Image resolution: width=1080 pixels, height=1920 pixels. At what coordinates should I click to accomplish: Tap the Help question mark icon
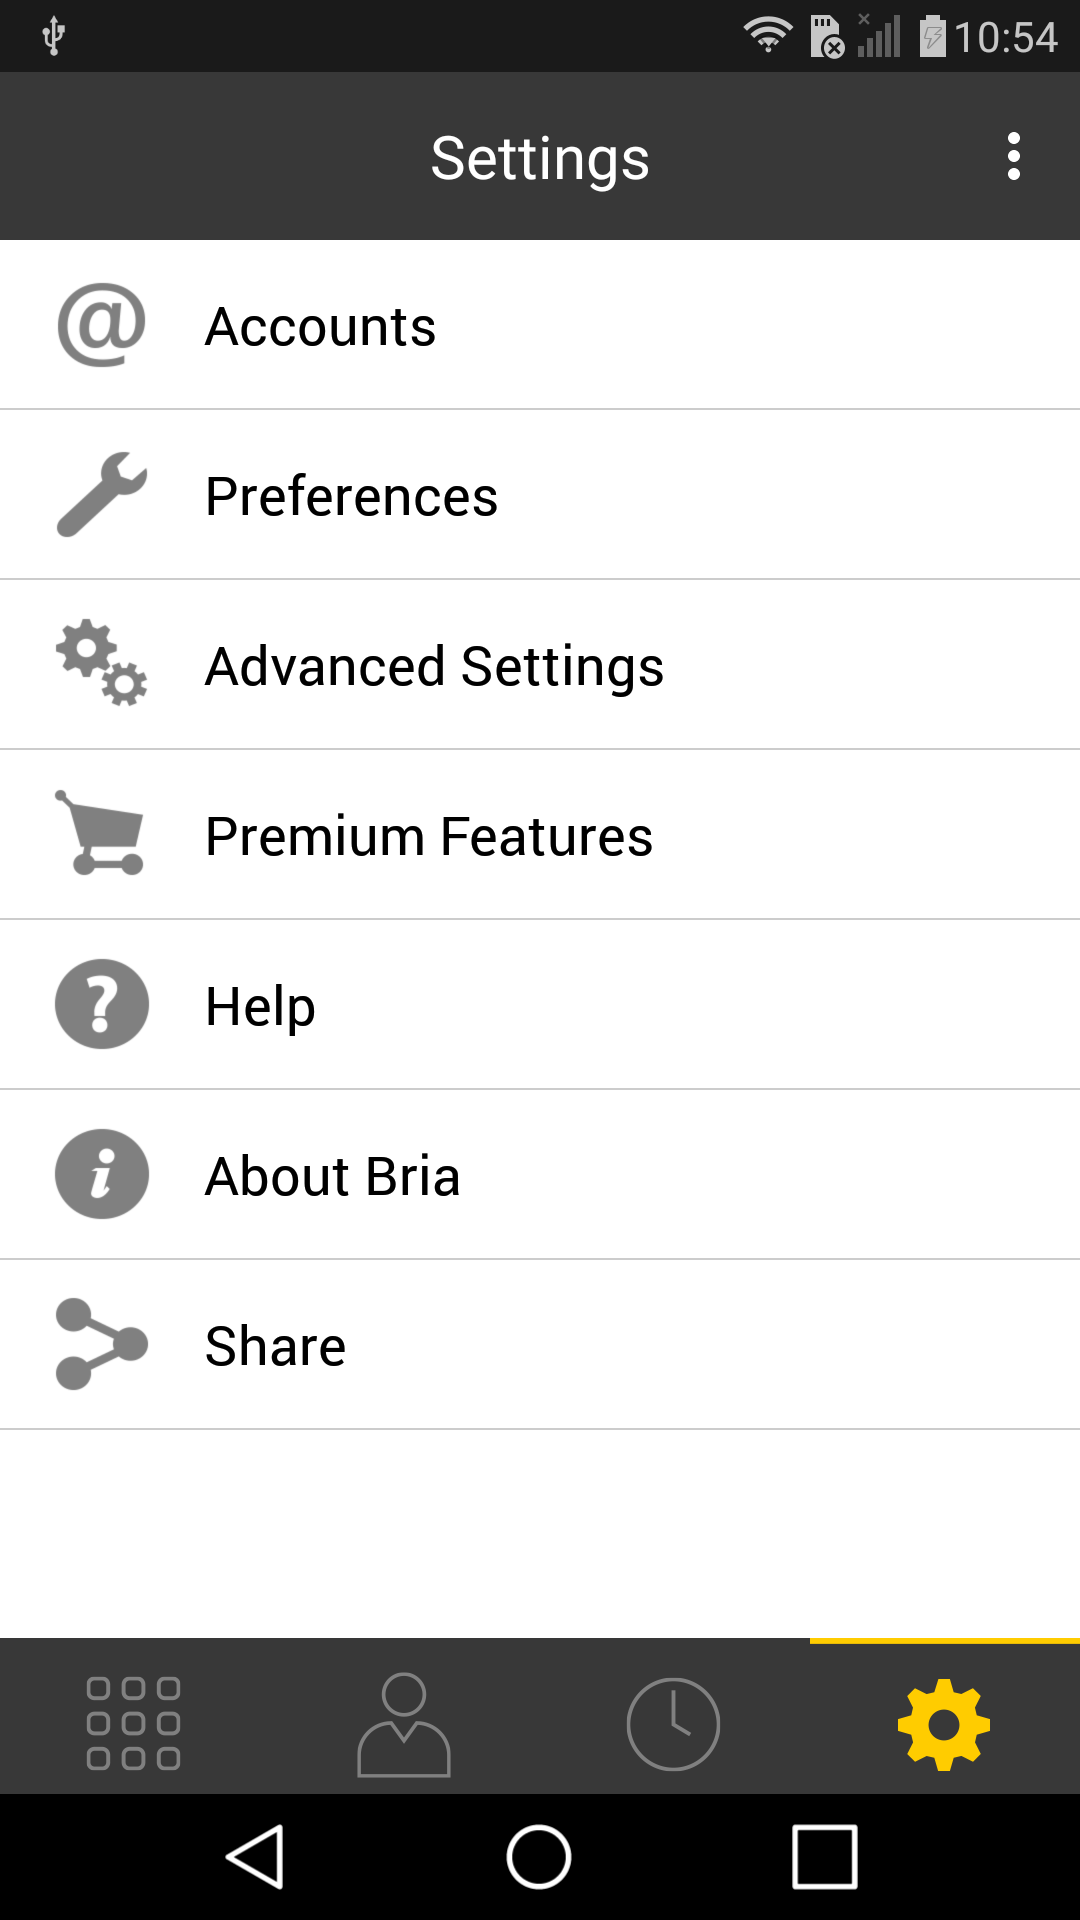(102, 1004)
